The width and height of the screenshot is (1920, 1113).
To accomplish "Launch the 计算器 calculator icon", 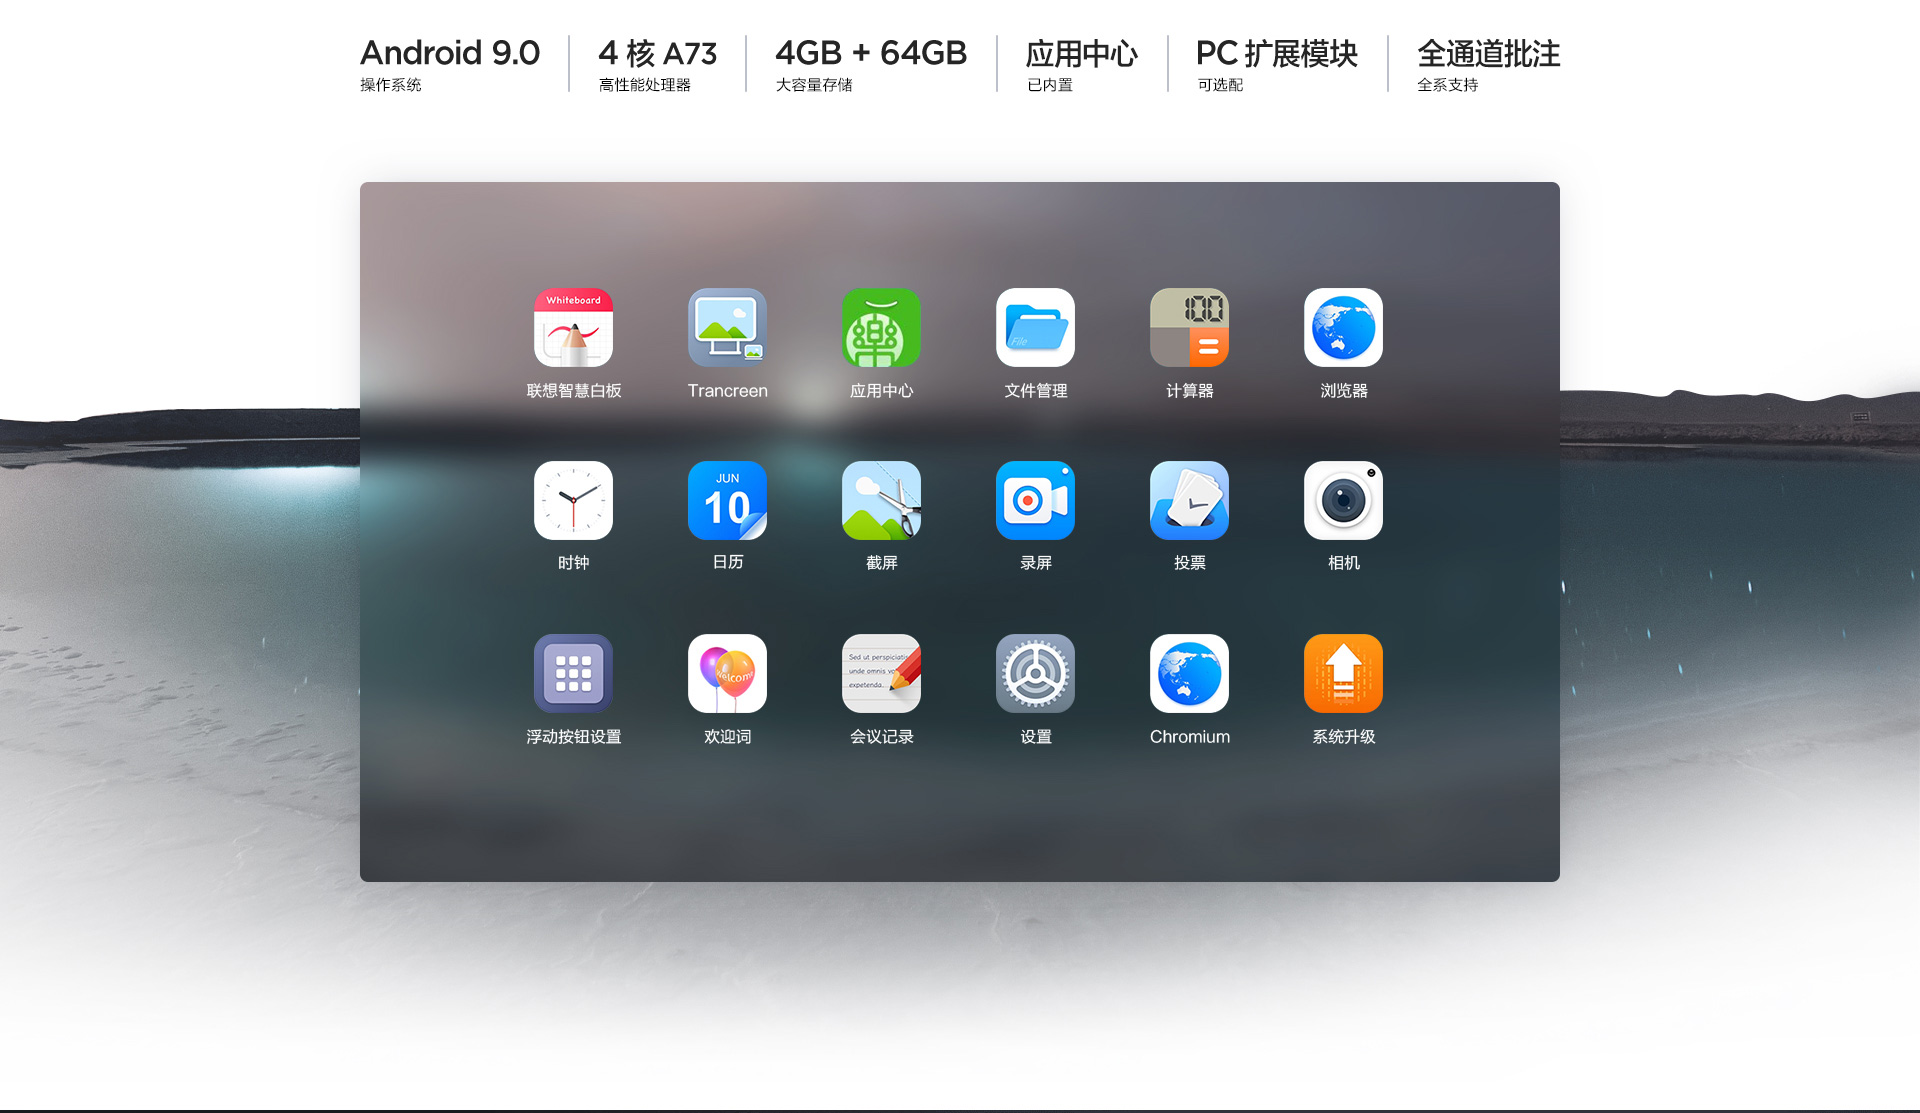I will (1189, 327).
